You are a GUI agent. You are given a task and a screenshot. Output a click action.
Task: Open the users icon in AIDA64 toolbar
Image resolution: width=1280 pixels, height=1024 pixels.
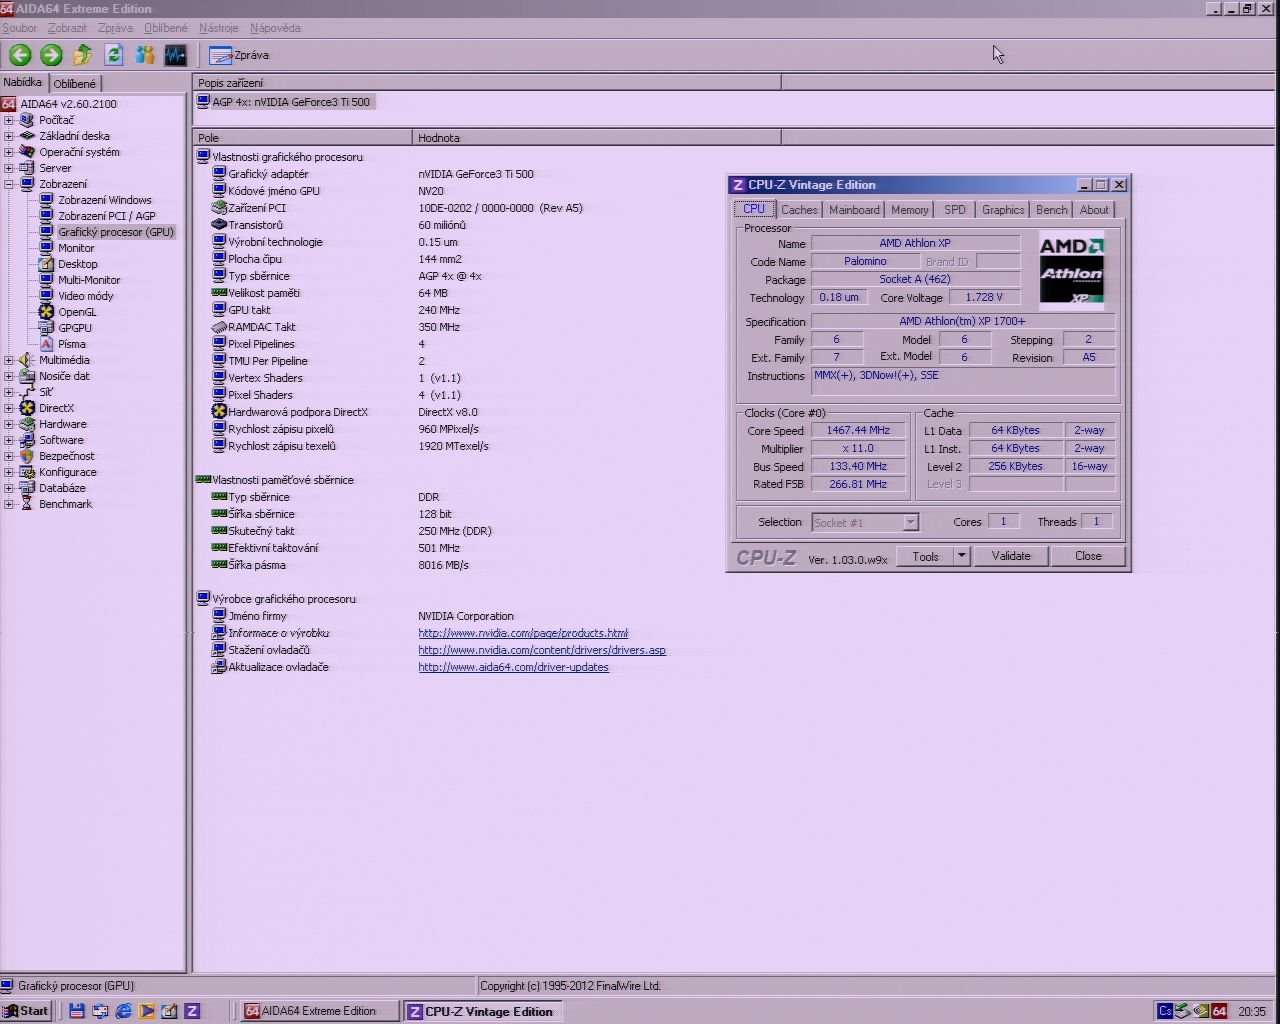click(x=145, y=55)
